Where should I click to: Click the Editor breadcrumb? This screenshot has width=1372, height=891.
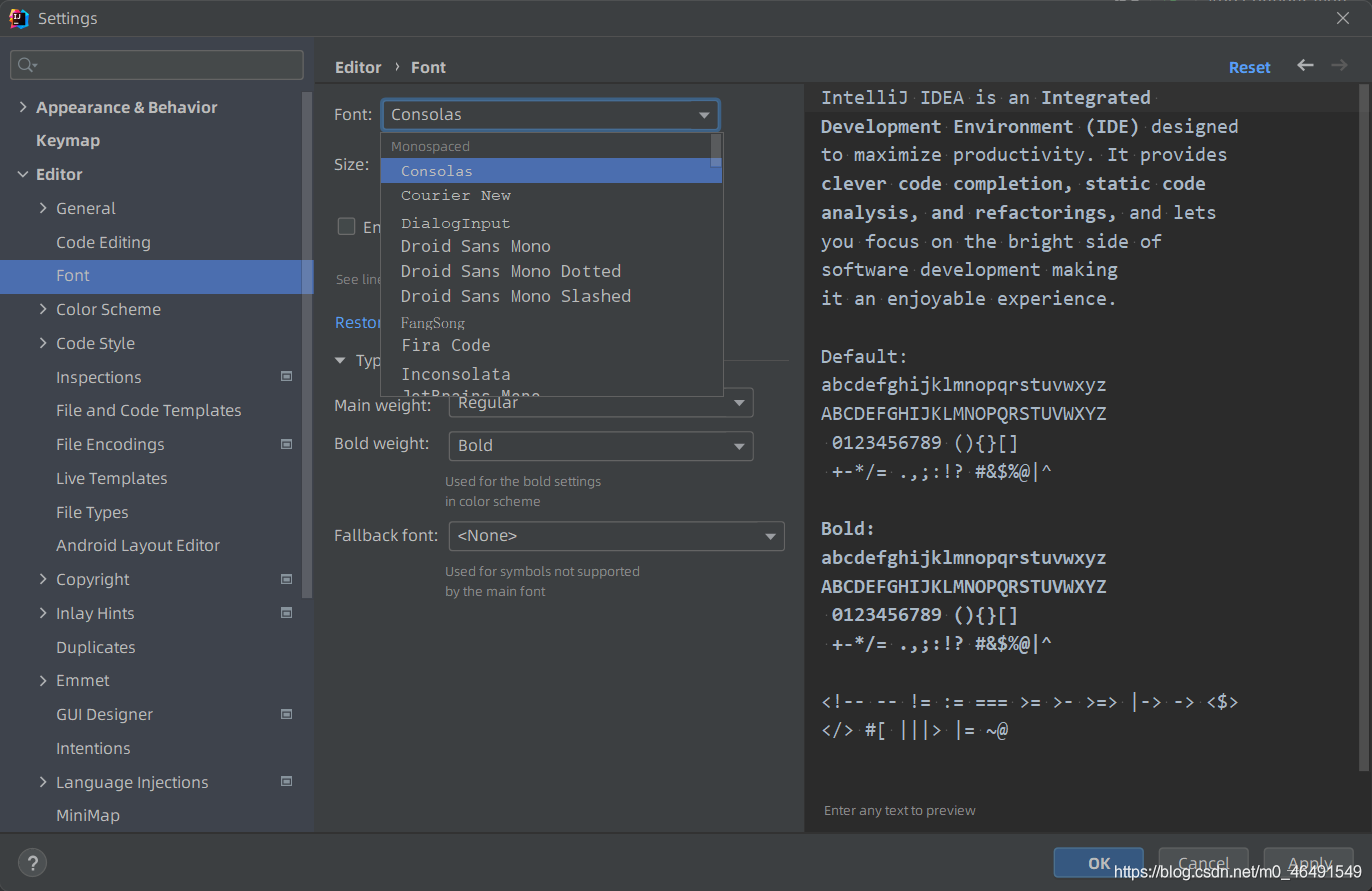pos(358,67)
